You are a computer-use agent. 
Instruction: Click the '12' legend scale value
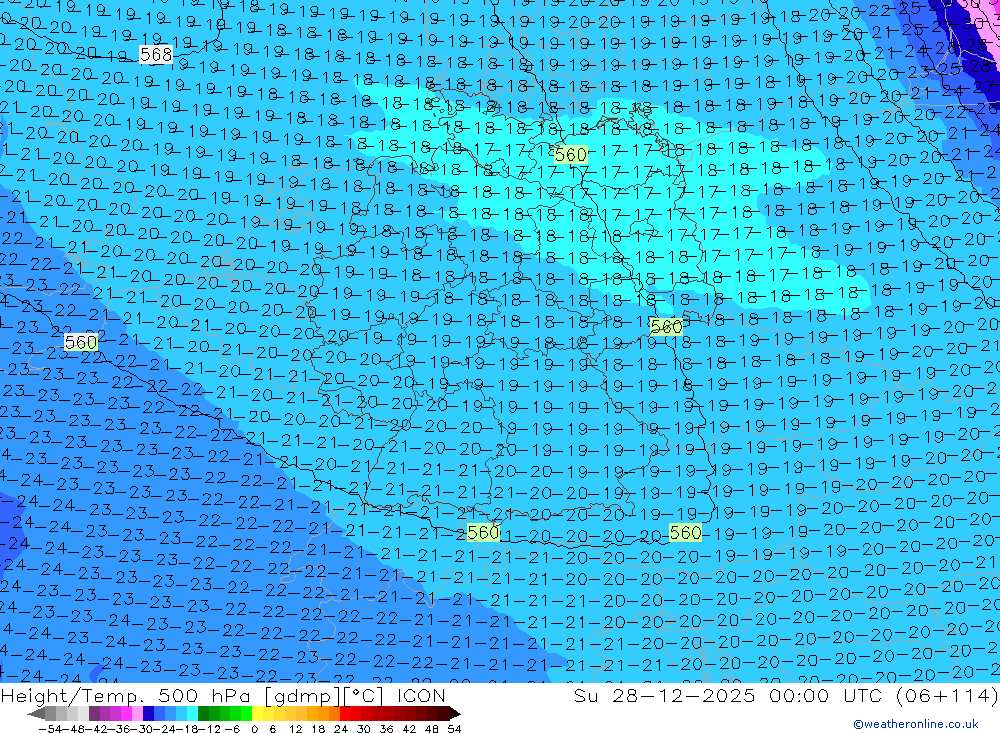(x=296, y=729)
